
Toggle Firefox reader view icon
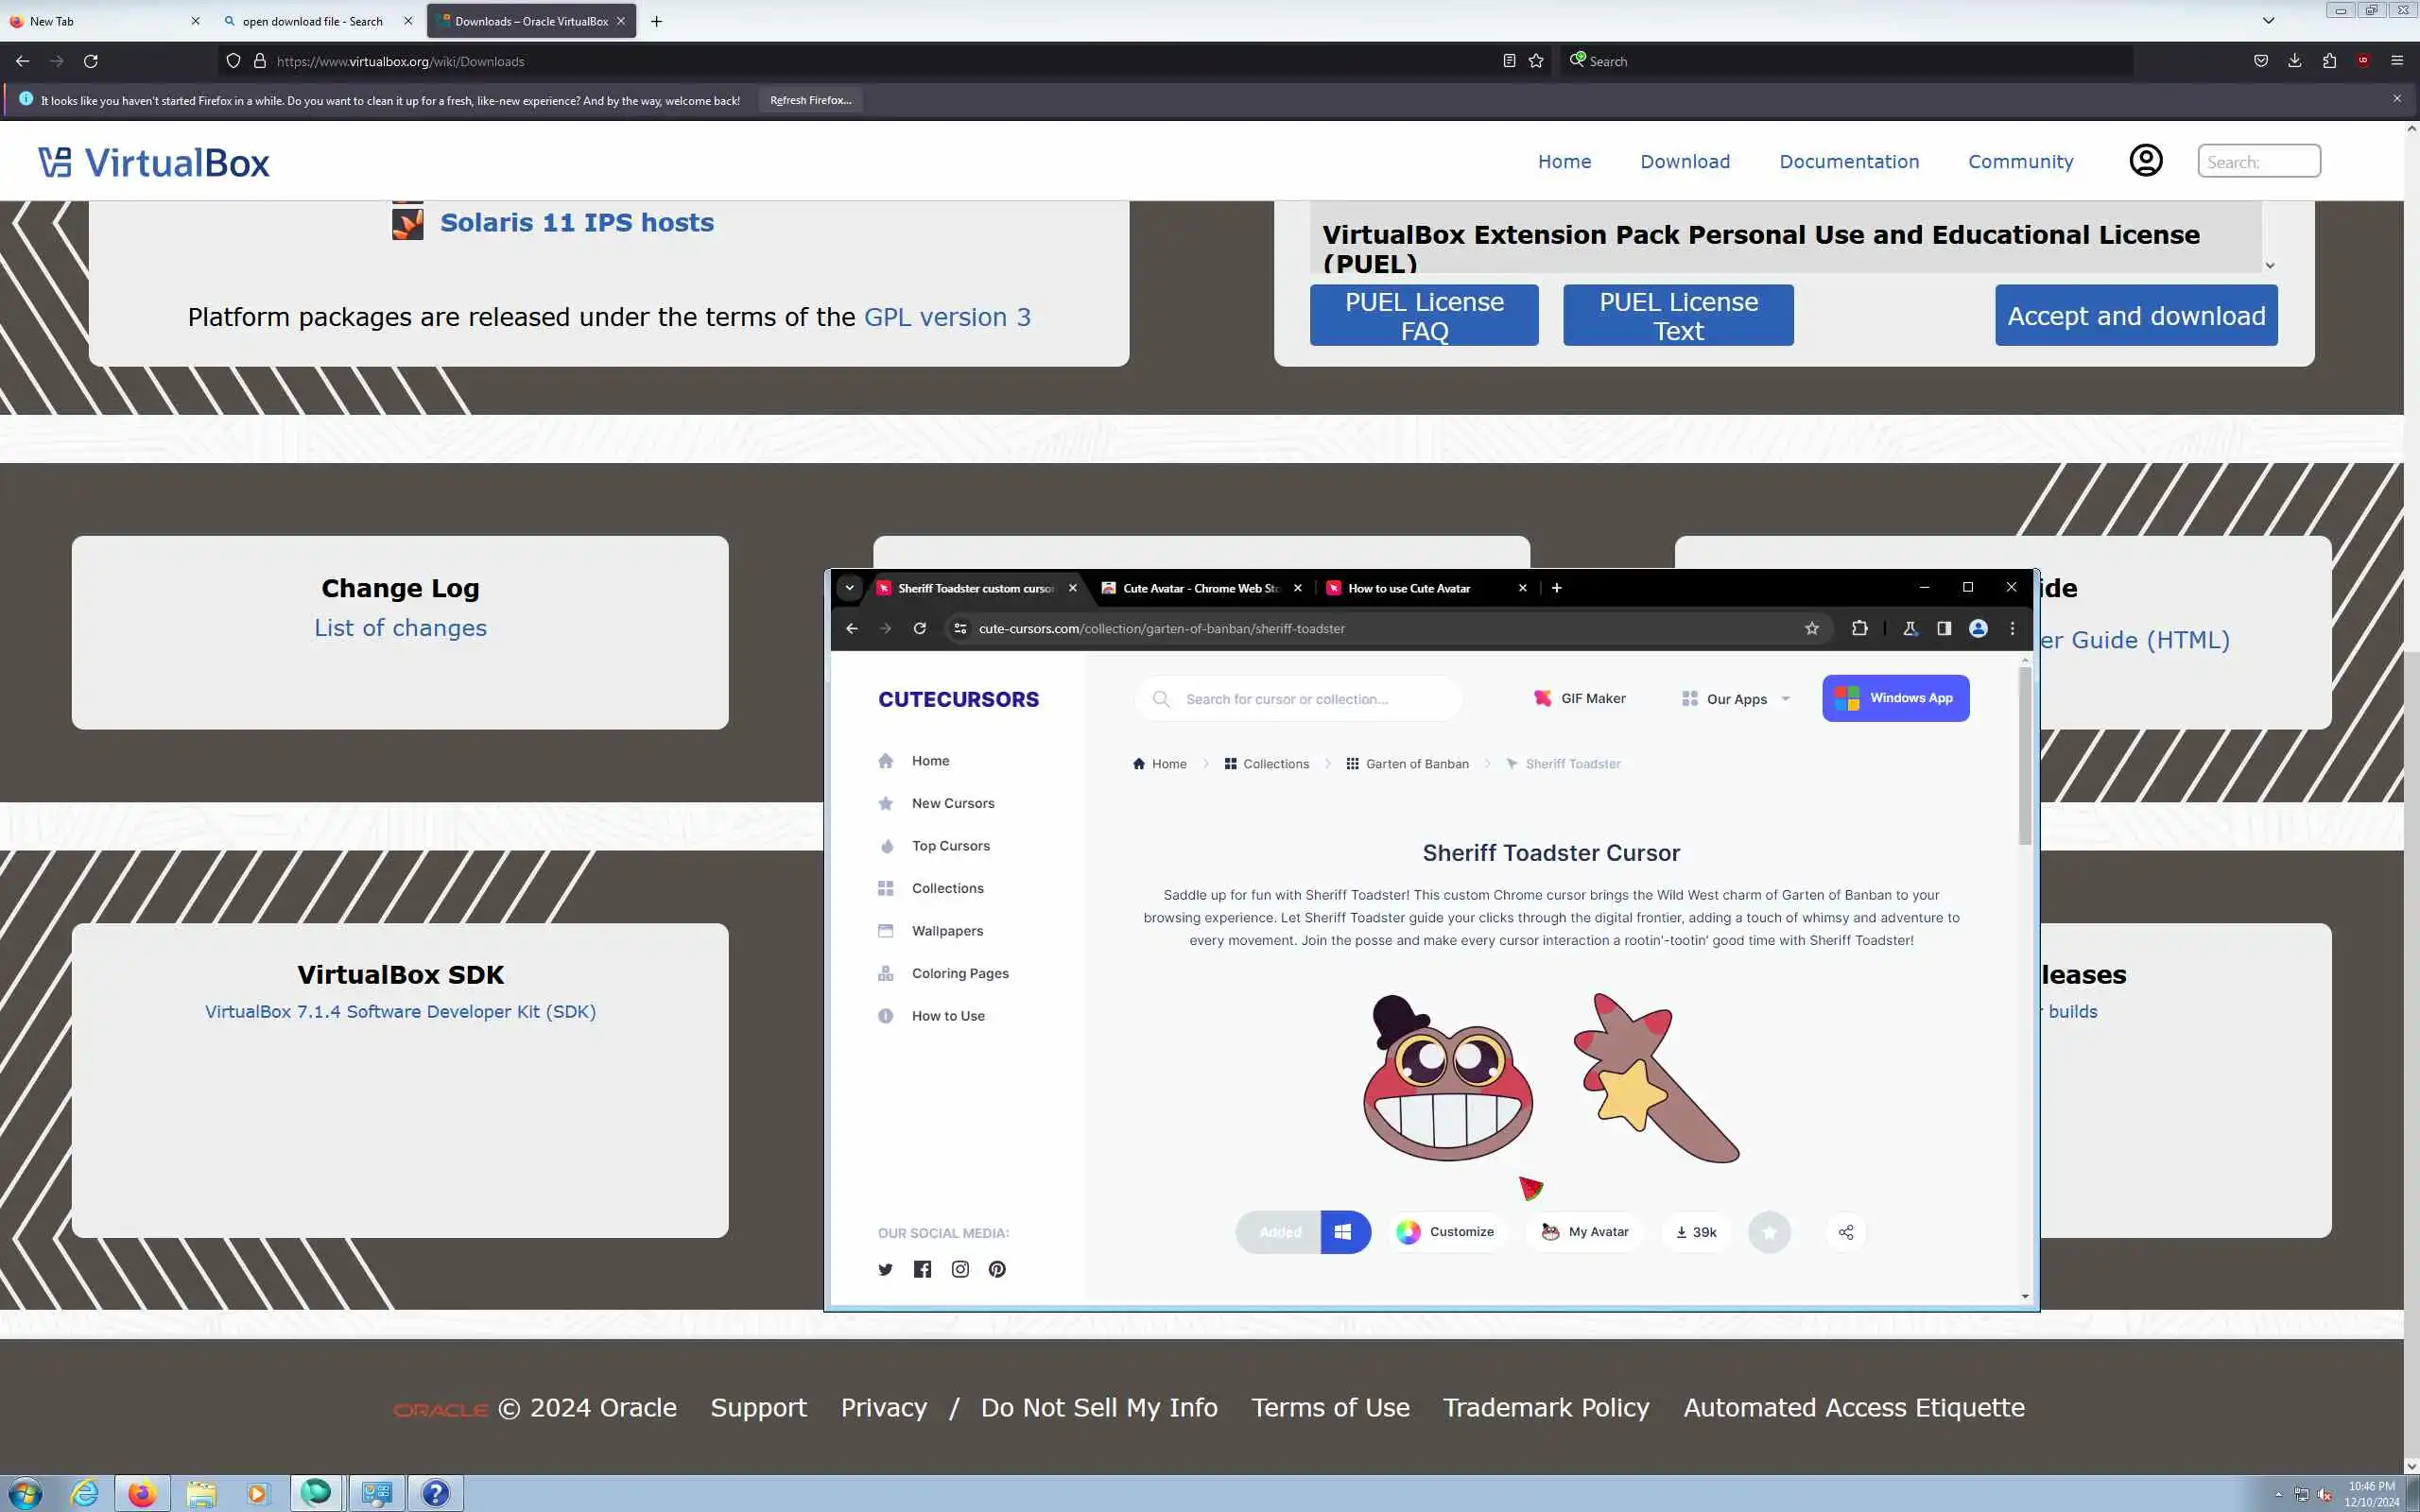[1509, 61]
